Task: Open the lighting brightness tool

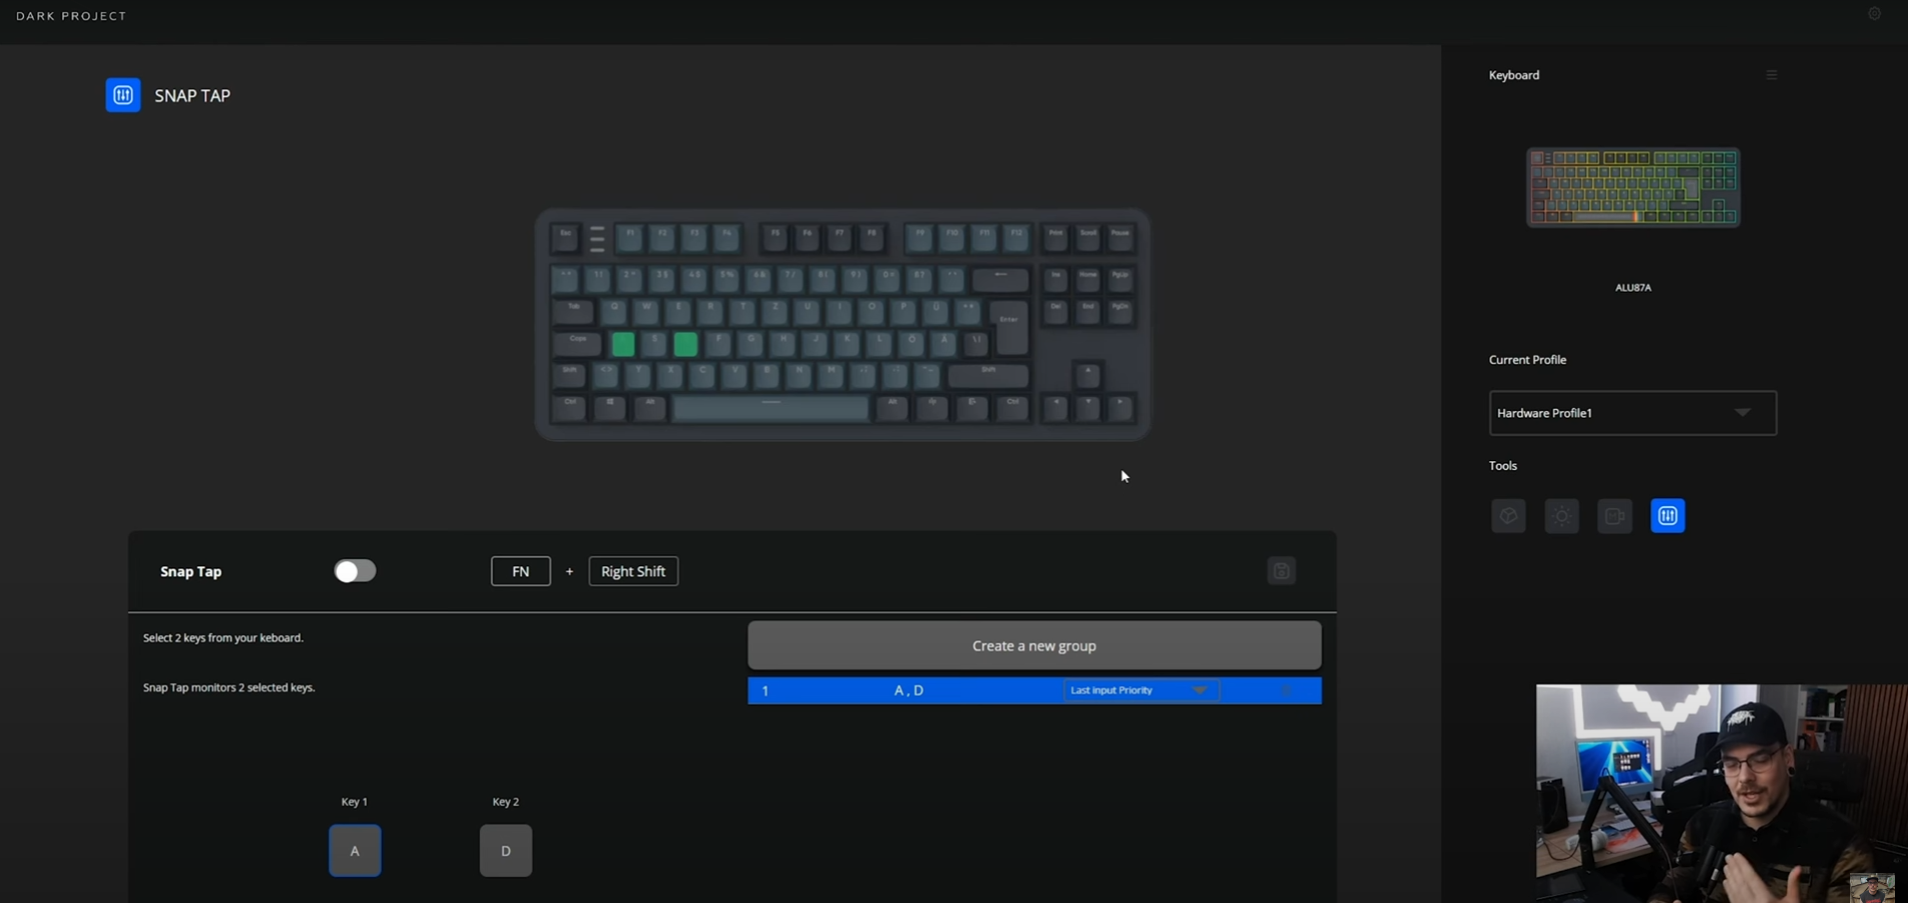Action: 1561,516
